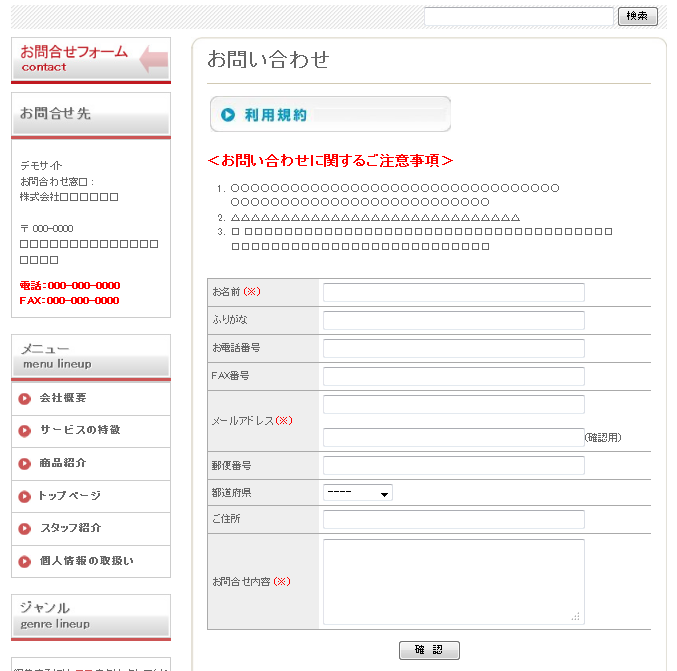
Task: Open the 都道府県 prefecture dropdown
Action: pos(357,493)
